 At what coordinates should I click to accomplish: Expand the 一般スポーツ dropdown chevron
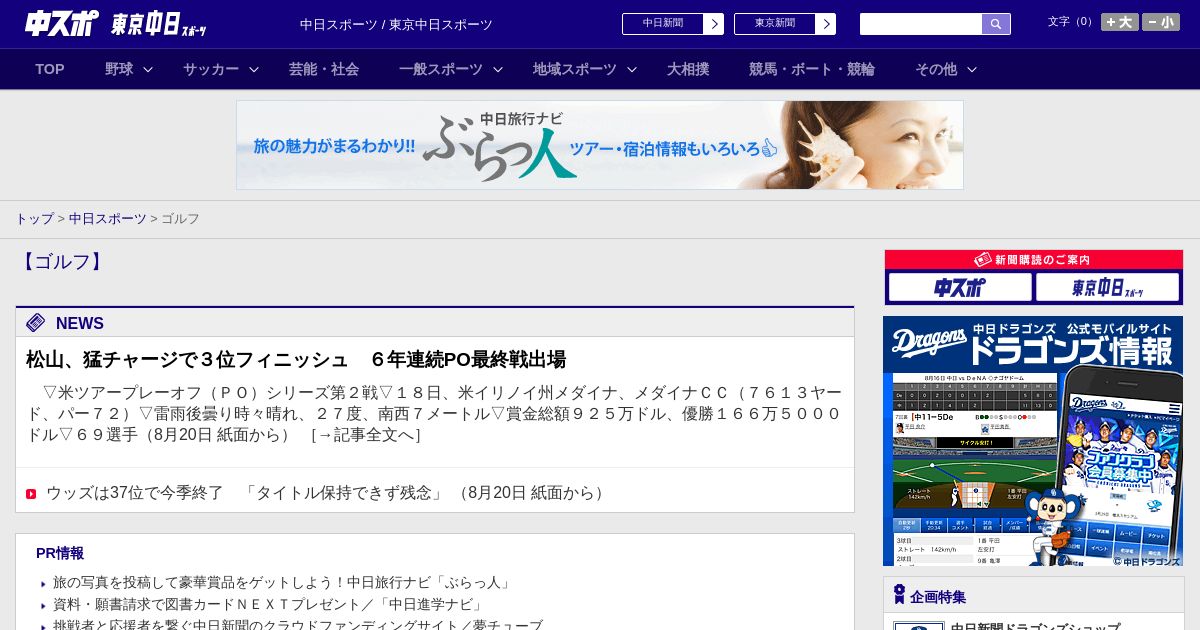498,69
